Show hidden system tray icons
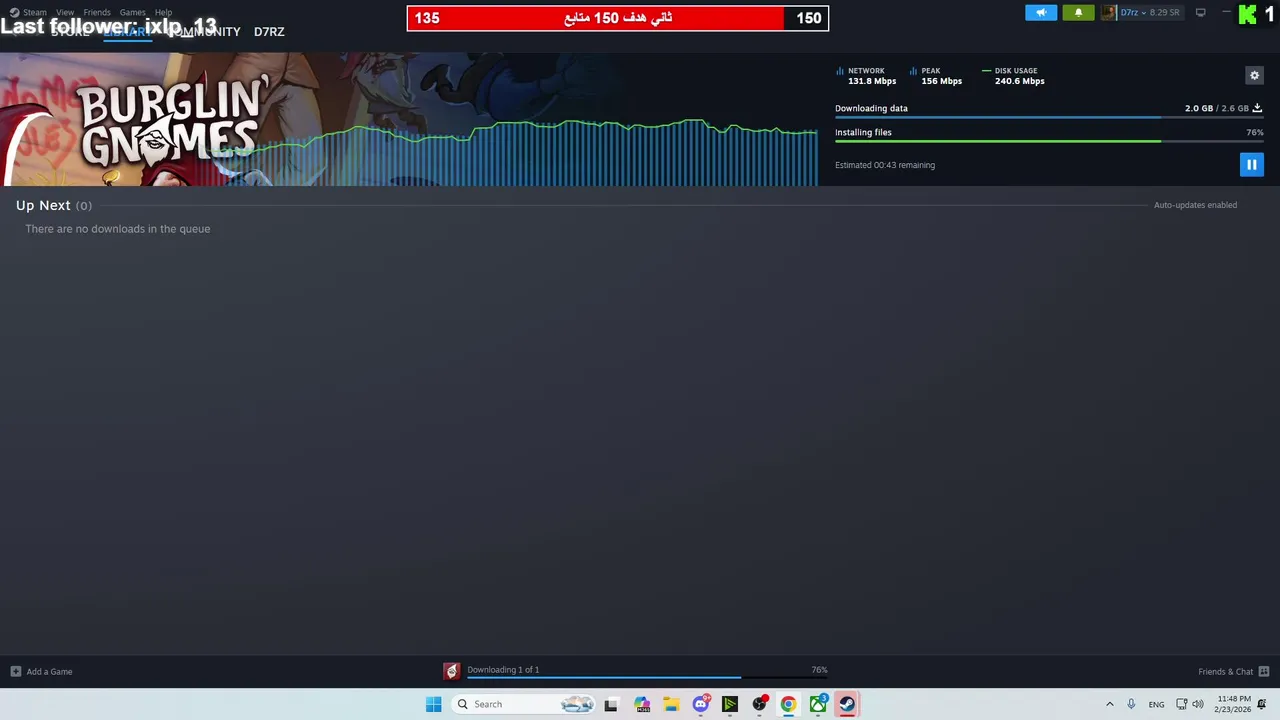The width and height of the screenshot is (1280, 720). point(1109,704)
